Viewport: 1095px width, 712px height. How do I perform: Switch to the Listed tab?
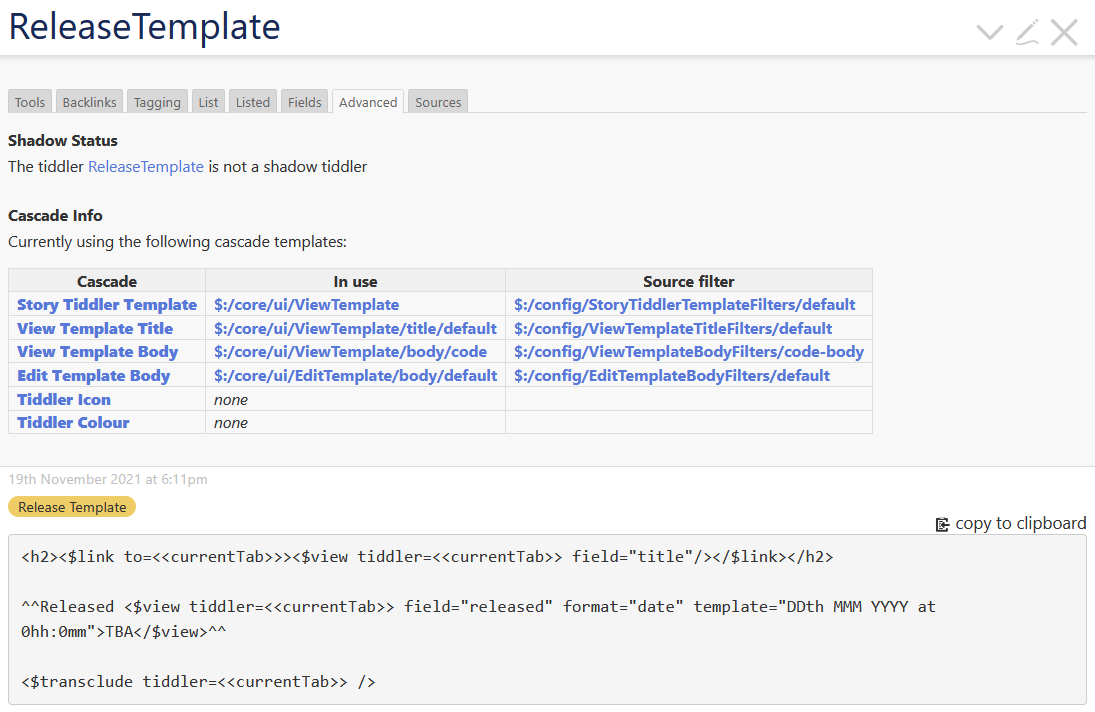pos(253,102)
